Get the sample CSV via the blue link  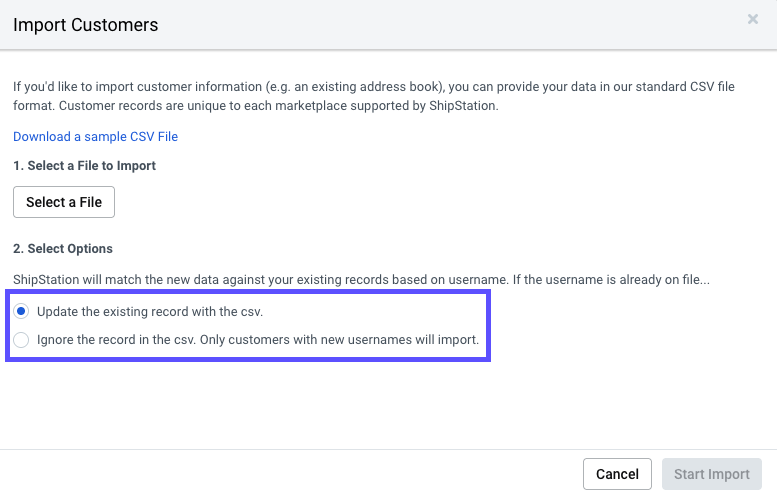(x=95, y=136)
